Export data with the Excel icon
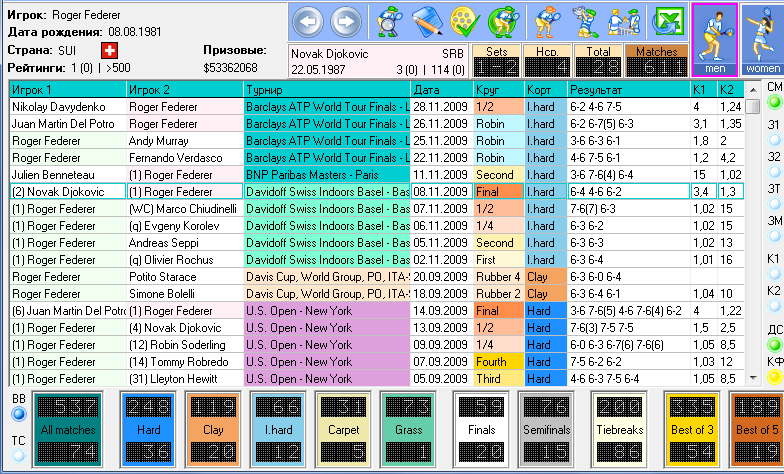 668,22
